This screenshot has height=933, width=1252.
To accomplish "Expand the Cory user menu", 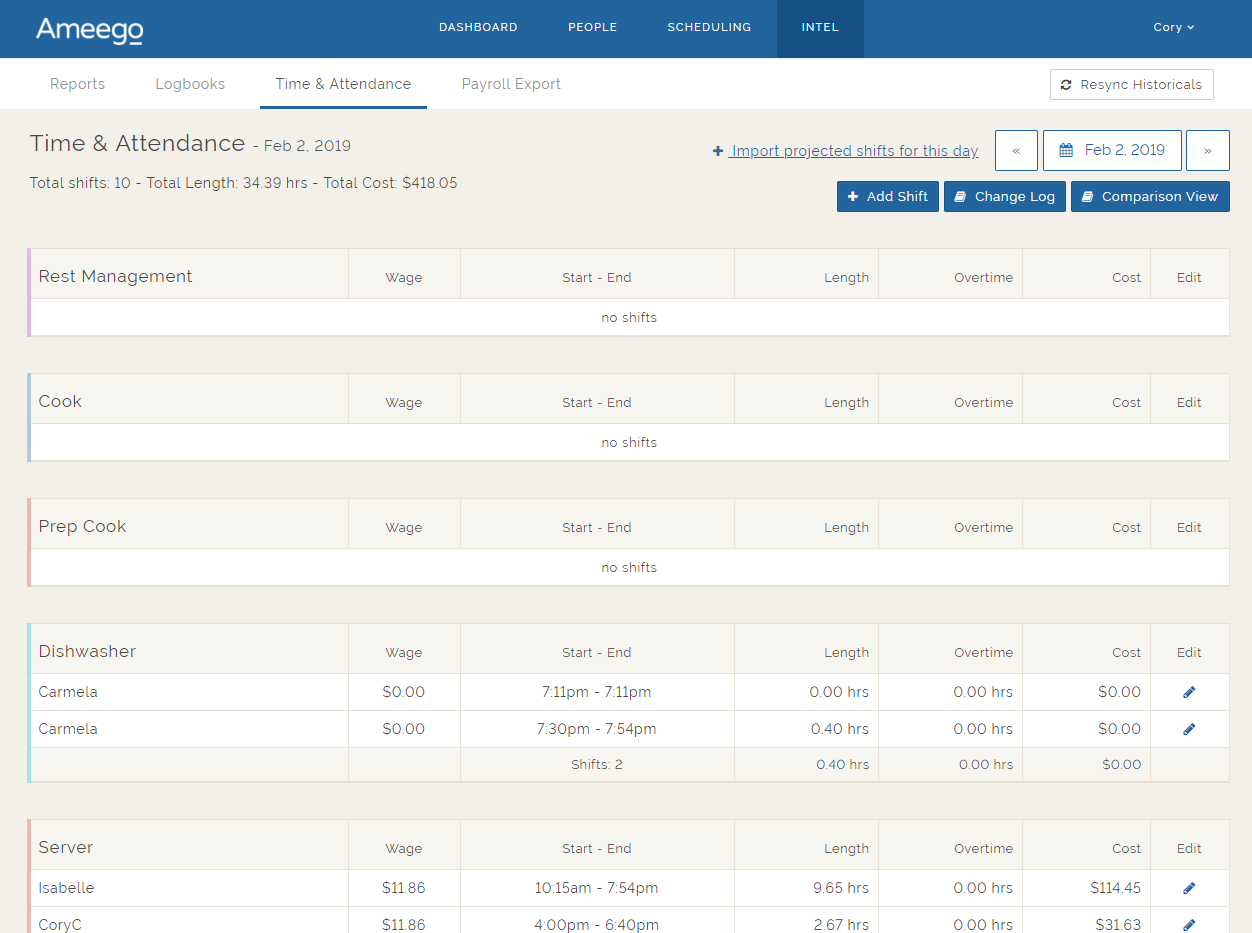I will coord(1173,28).
